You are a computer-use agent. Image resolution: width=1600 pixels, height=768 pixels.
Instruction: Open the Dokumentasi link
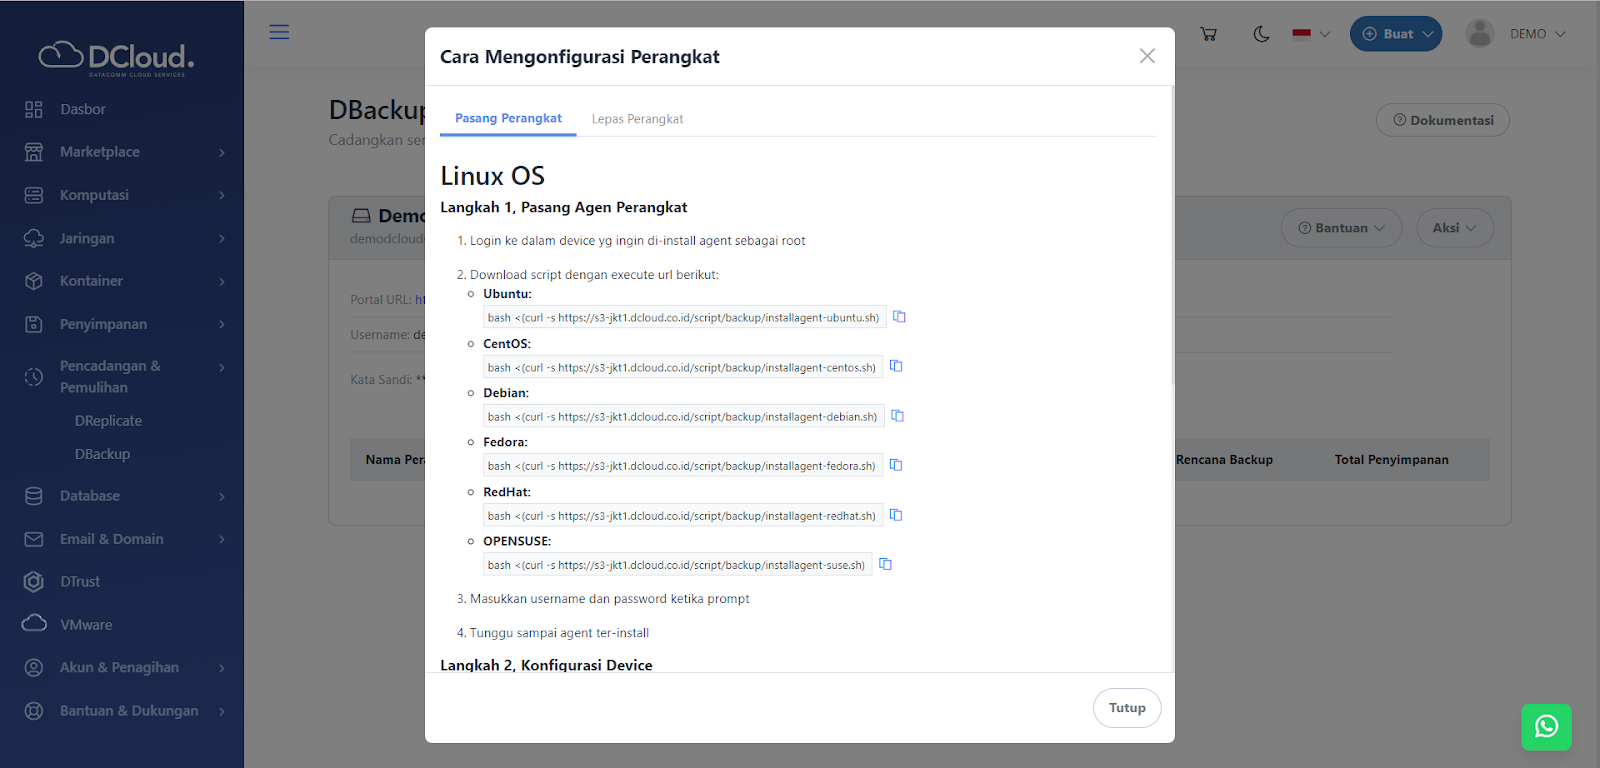pos(1442,120)
